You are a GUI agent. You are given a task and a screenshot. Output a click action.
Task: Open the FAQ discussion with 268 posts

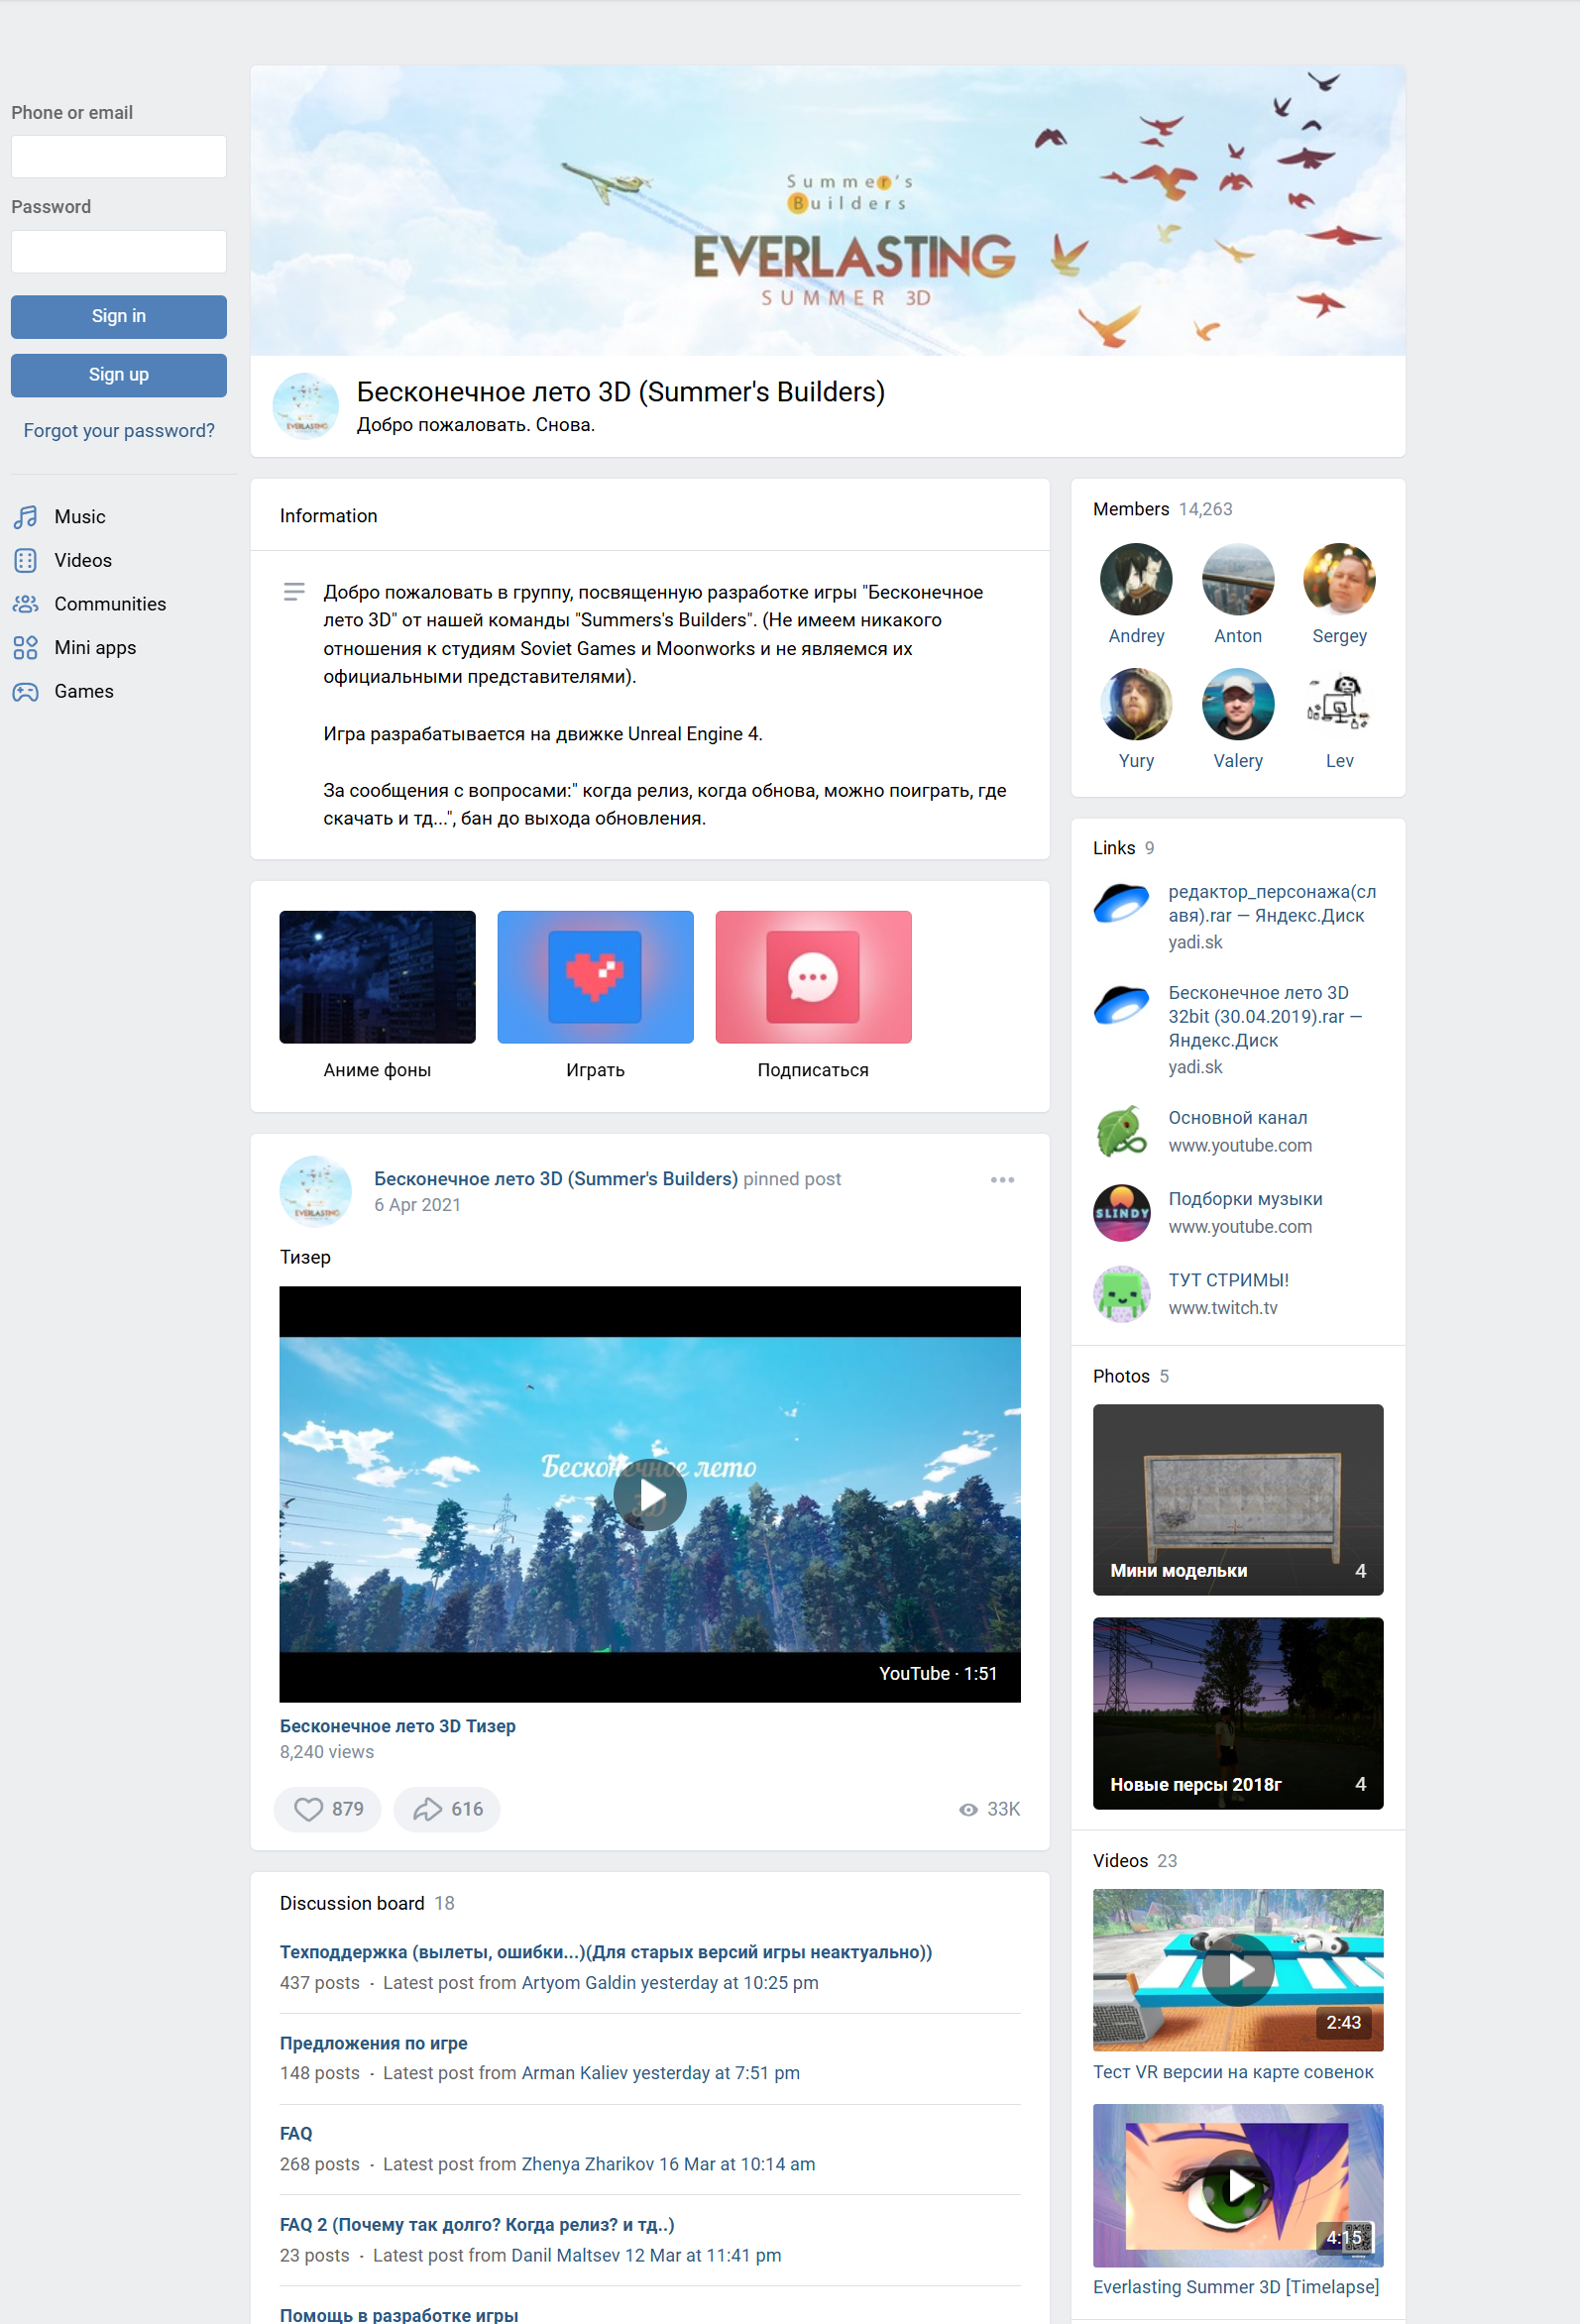(296, 2134)
